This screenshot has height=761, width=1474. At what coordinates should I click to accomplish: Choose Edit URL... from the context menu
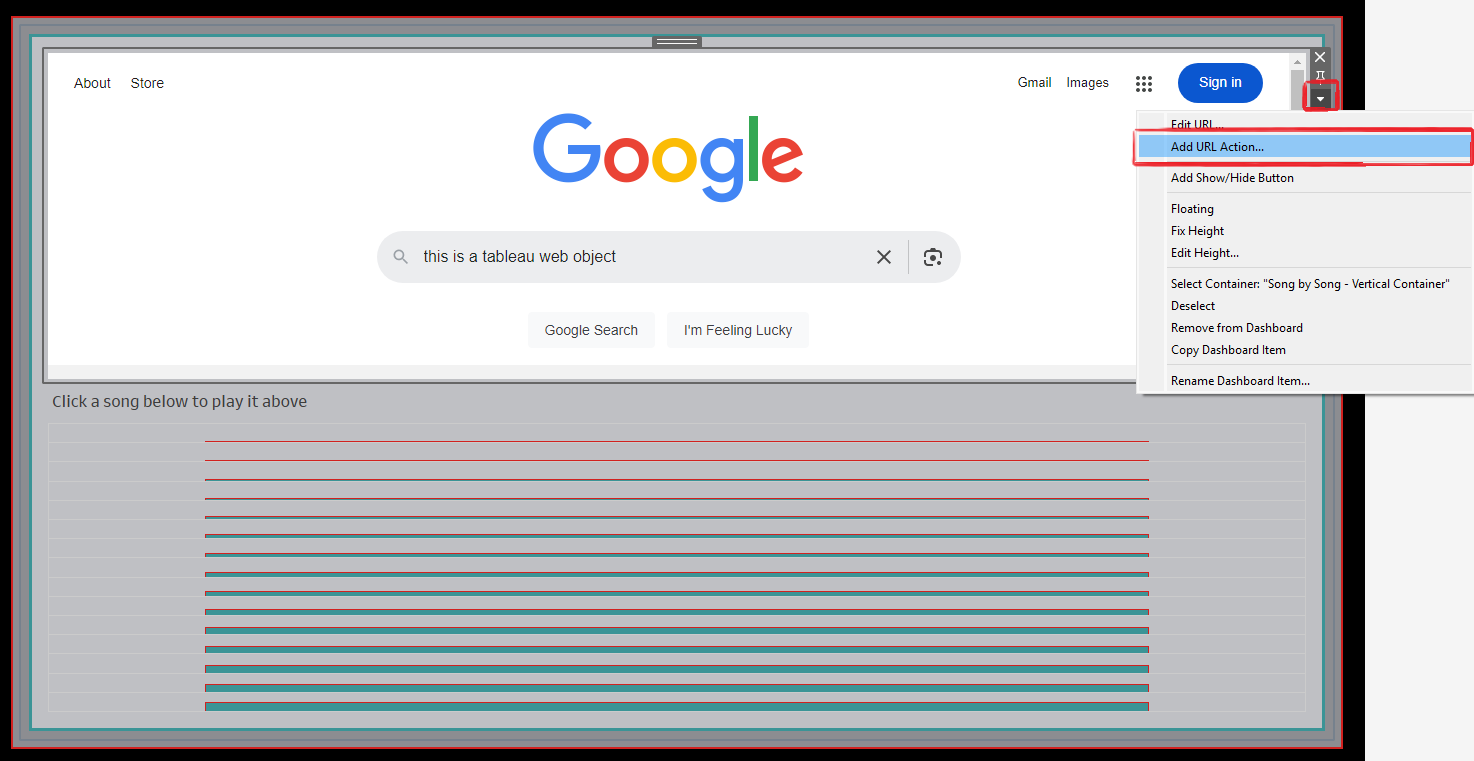click(1197, 124)
